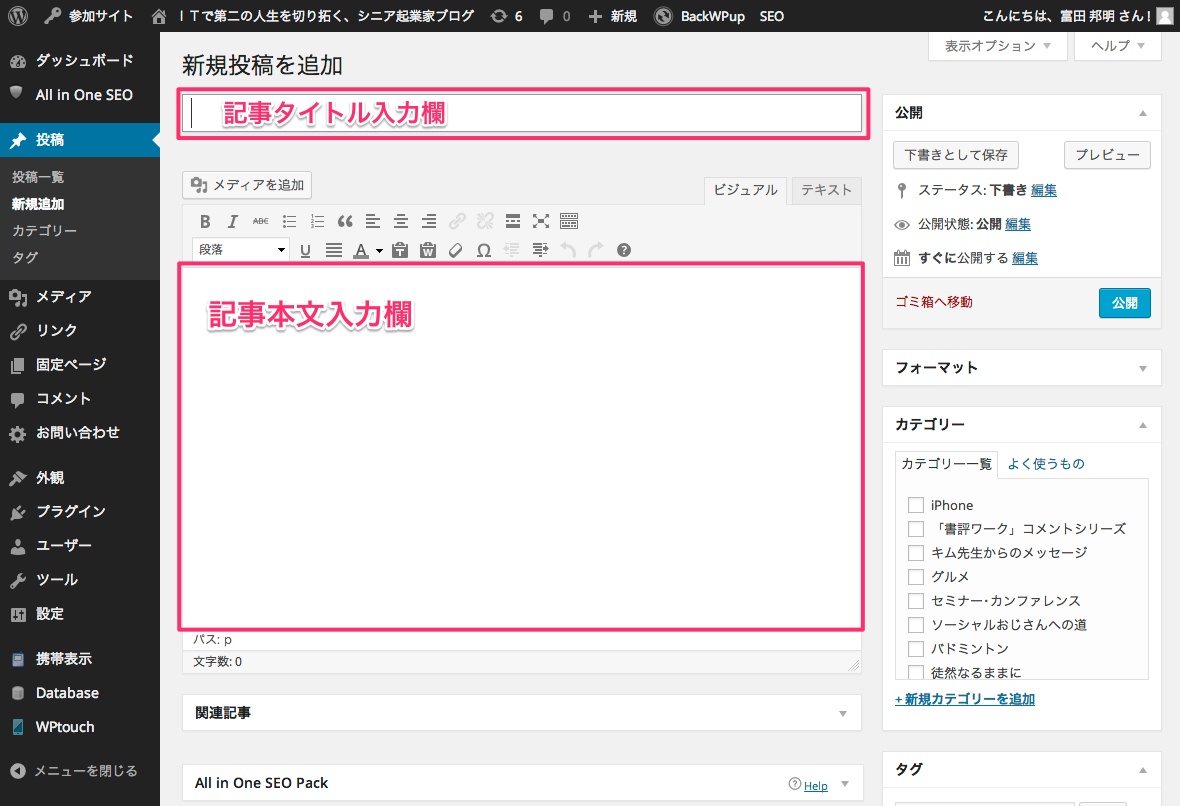Insert the Read More tag
The image size is (1180, 806).
513,221
